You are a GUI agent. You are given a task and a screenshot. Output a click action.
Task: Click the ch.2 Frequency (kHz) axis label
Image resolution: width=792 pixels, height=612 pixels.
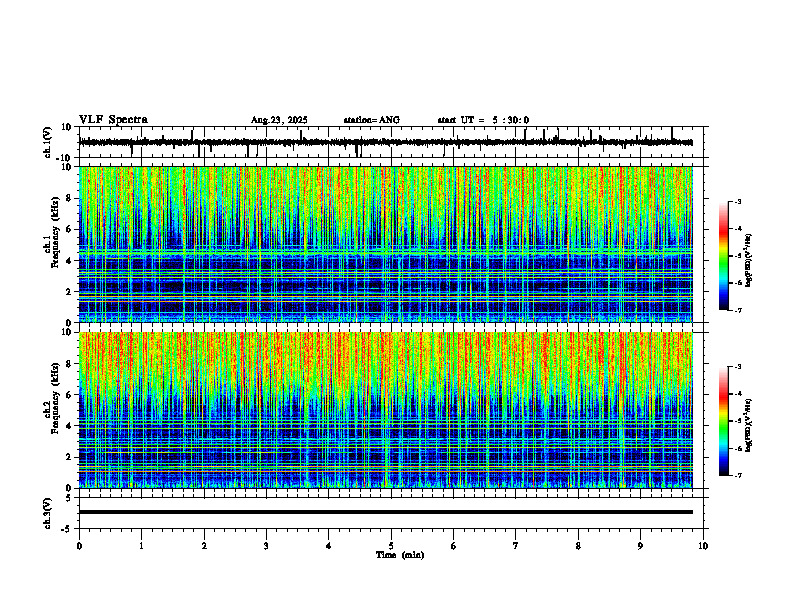[x=54, y=398]
